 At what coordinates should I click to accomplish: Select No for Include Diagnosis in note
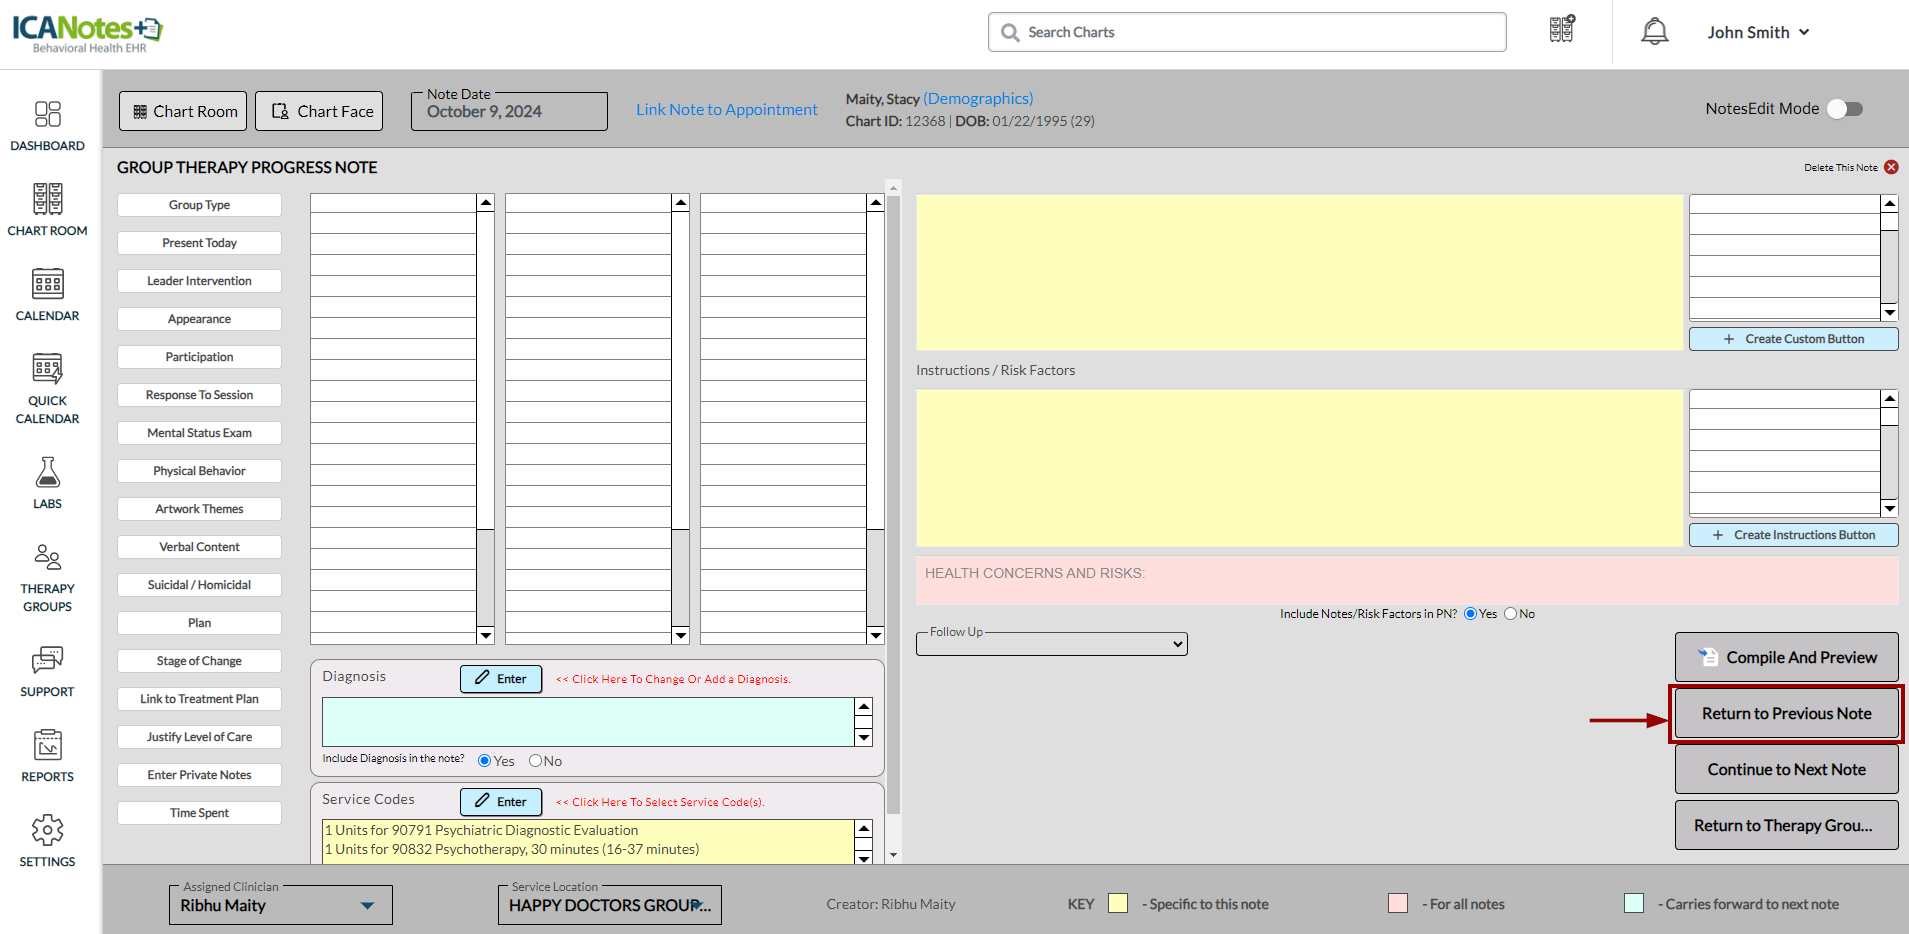536,761
